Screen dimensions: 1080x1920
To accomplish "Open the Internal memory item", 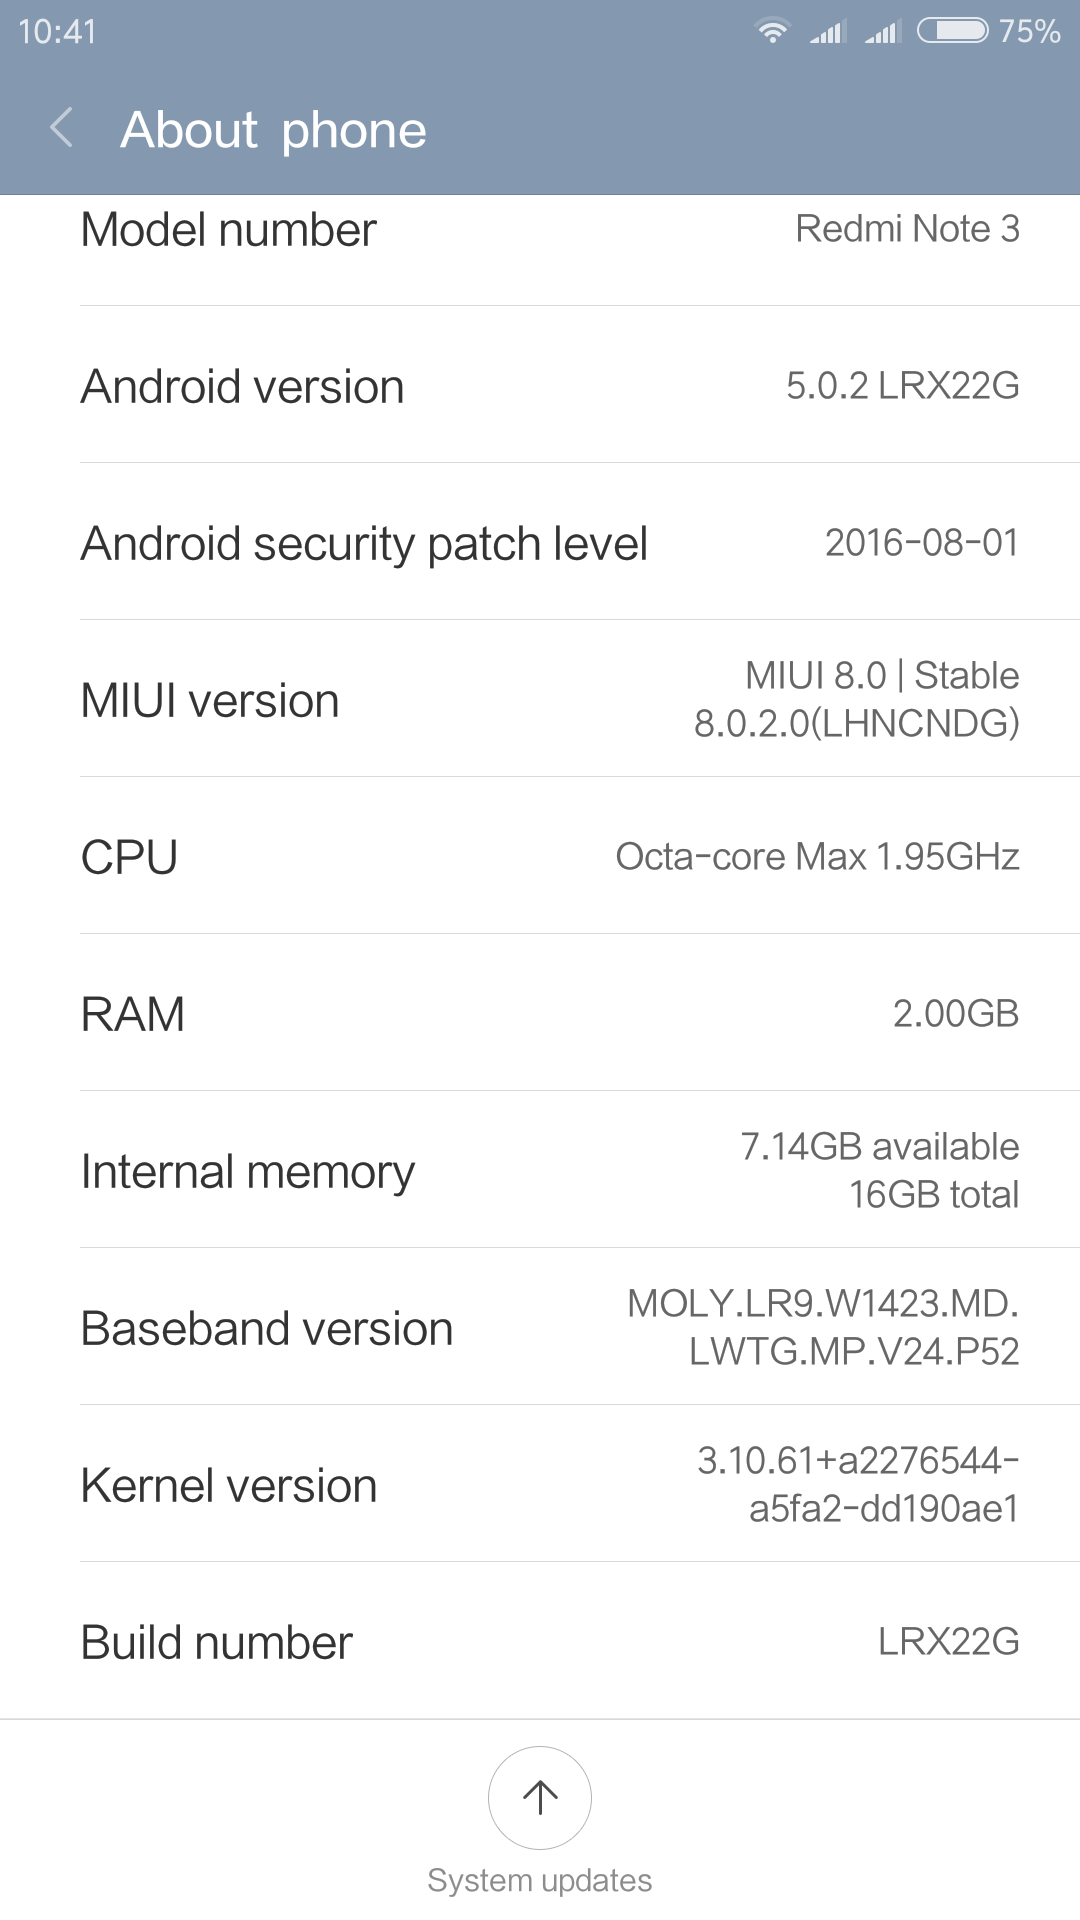I will (x=540, y=1170).
